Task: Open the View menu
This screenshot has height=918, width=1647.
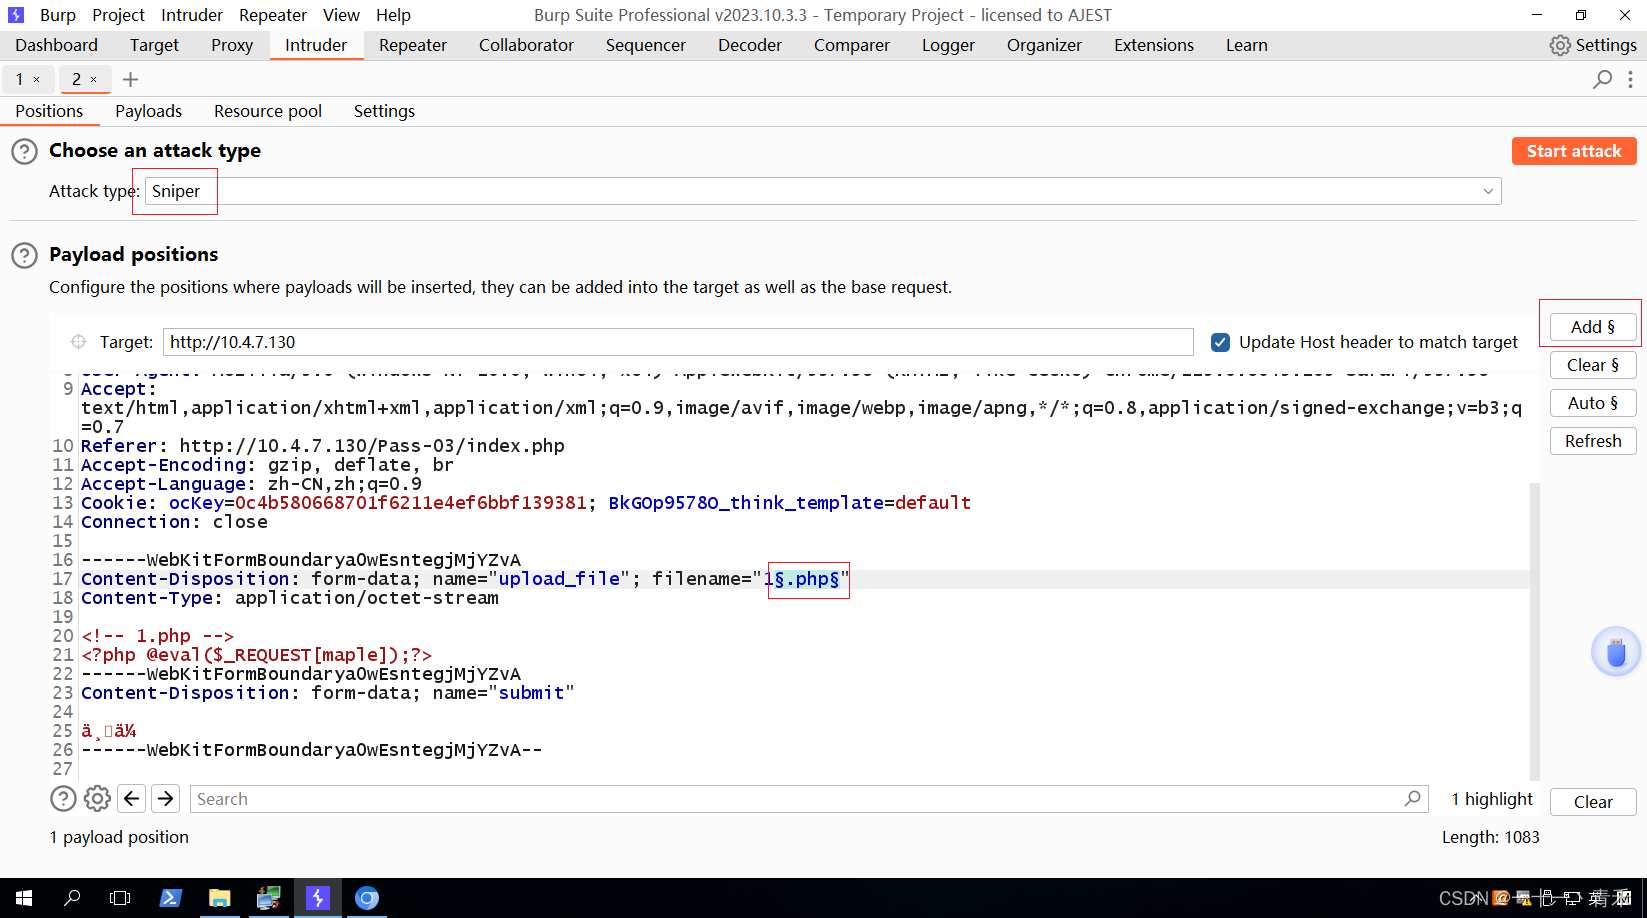Action: pos(341,15)
